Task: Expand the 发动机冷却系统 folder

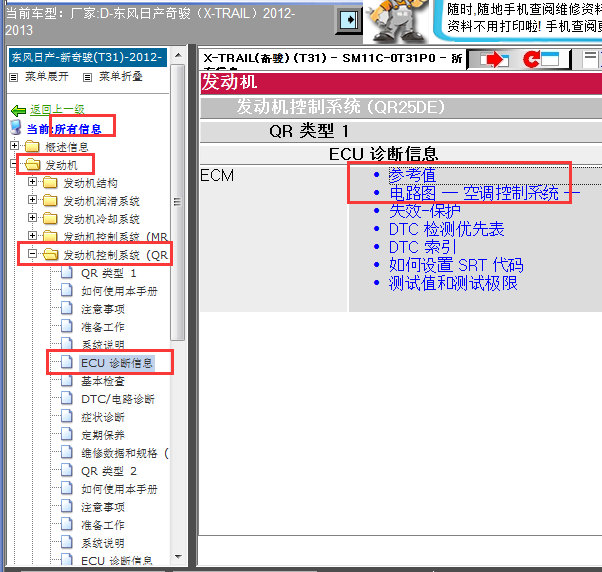Action: pyautogui.click(x=32, y=218)
